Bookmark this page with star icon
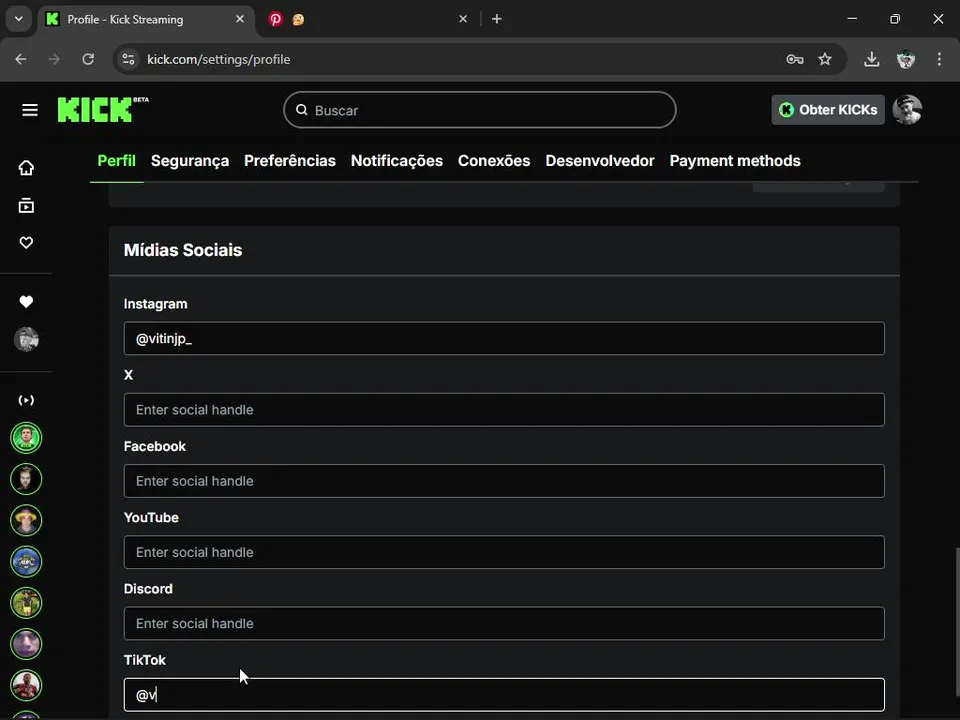The image size is (960, 720). tap(825, 59)
